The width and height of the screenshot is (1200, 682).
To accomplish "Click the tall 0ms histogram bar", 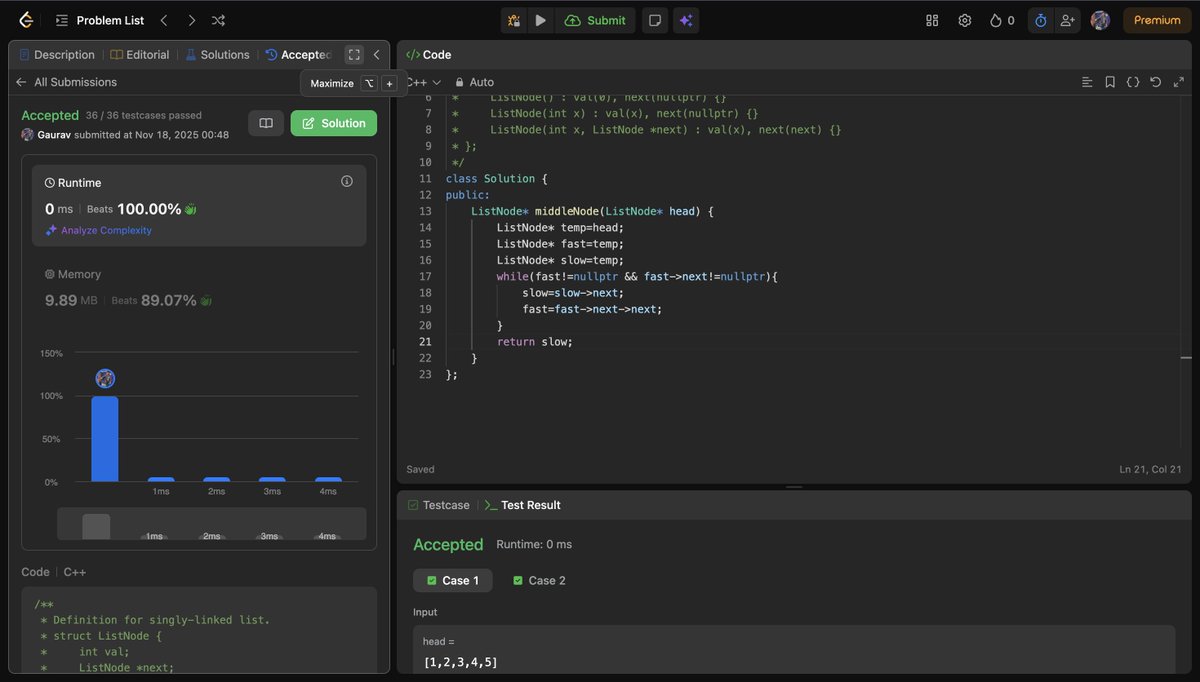I will pos(105,439).
